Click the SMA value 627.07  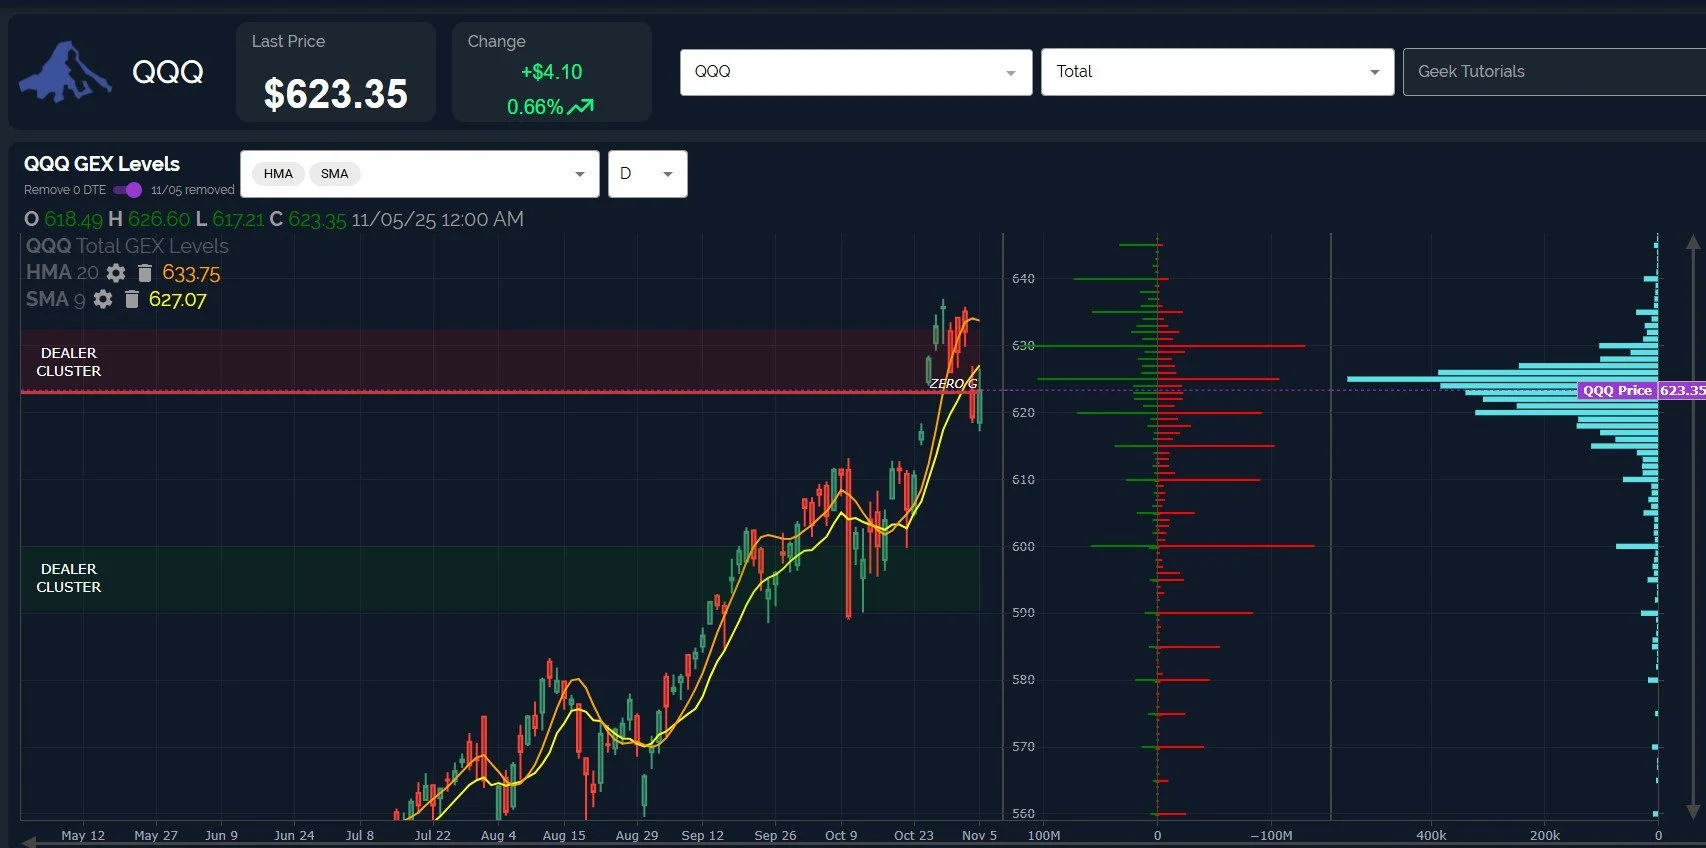(177, 299)
